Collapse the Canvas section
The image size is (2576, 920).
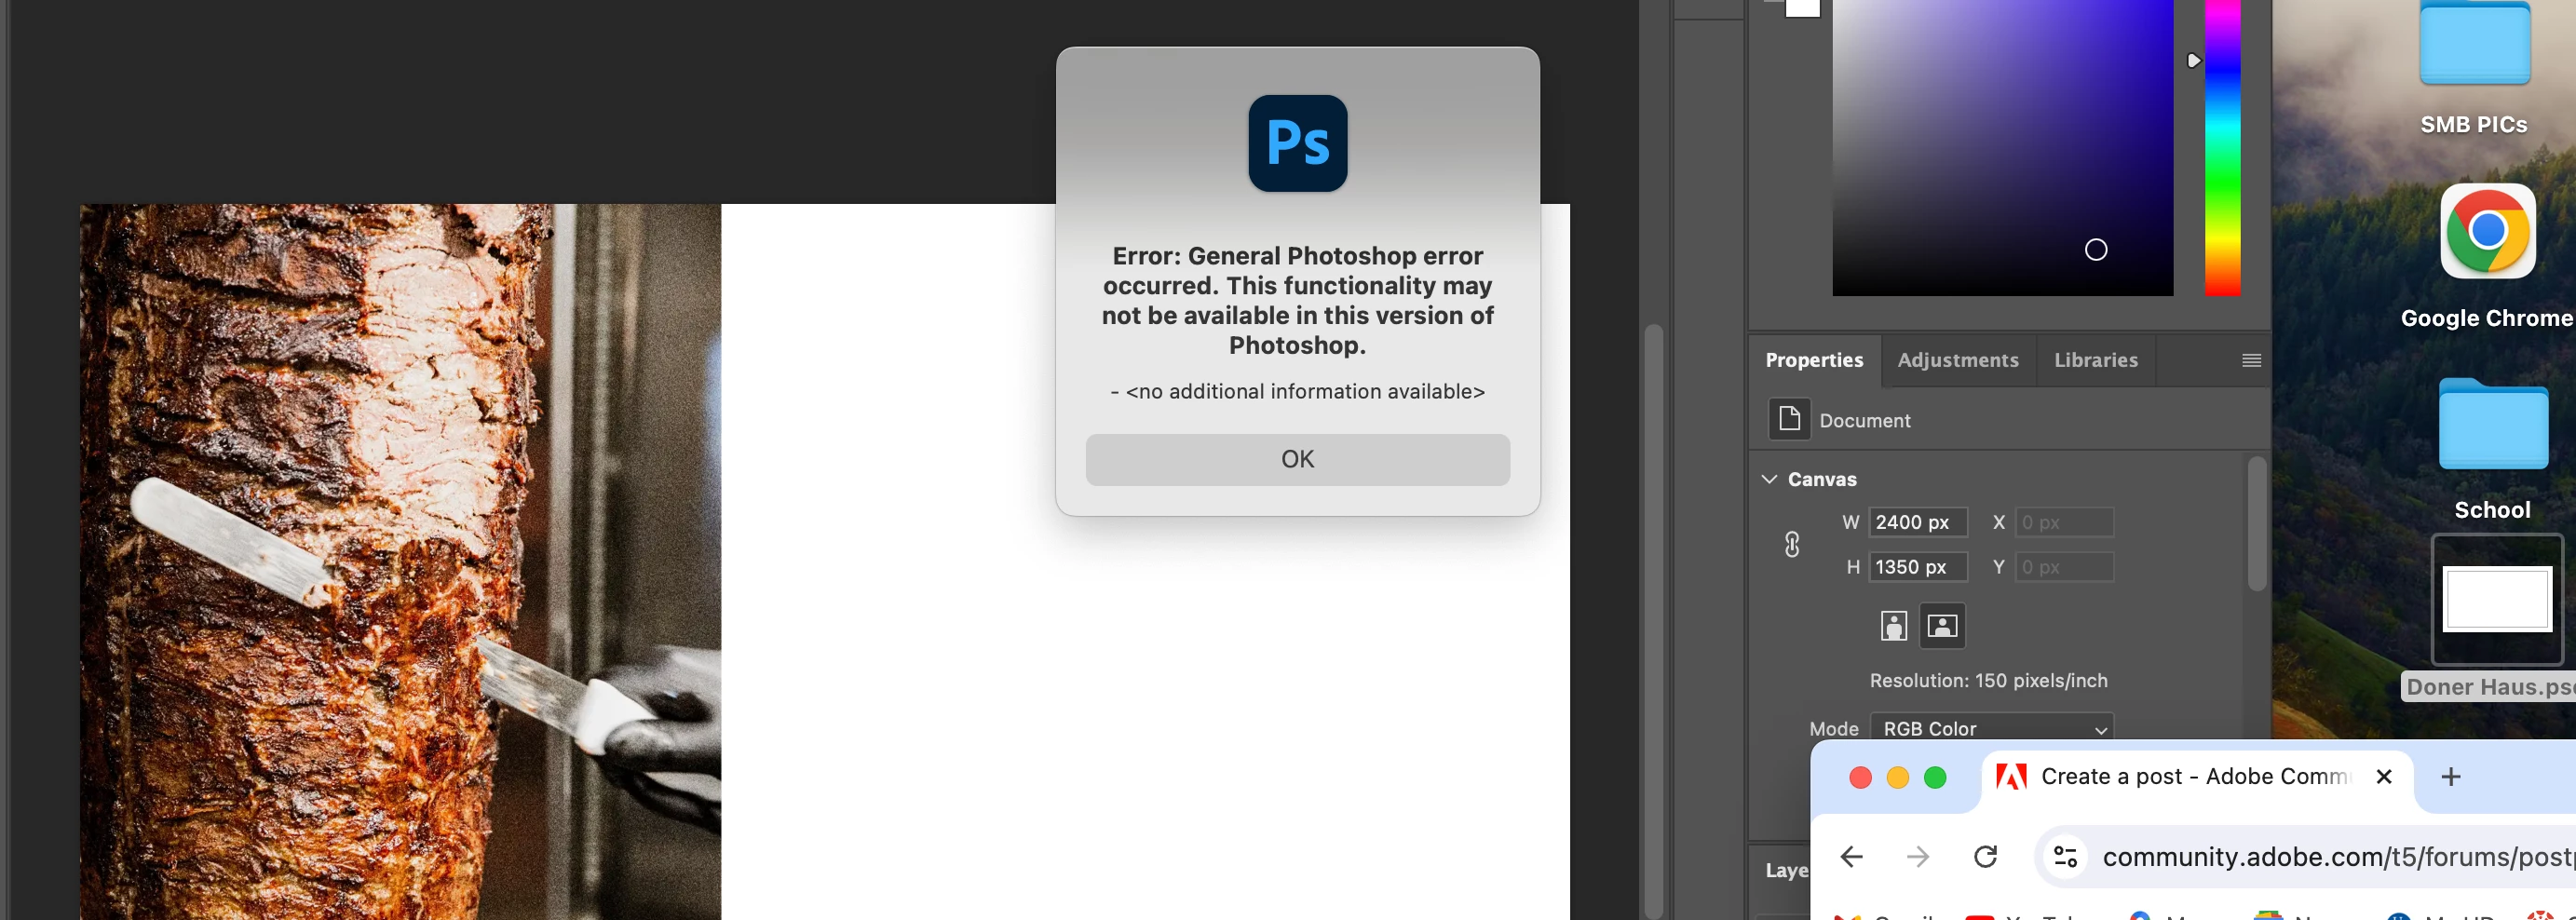tap(1769, 479)
